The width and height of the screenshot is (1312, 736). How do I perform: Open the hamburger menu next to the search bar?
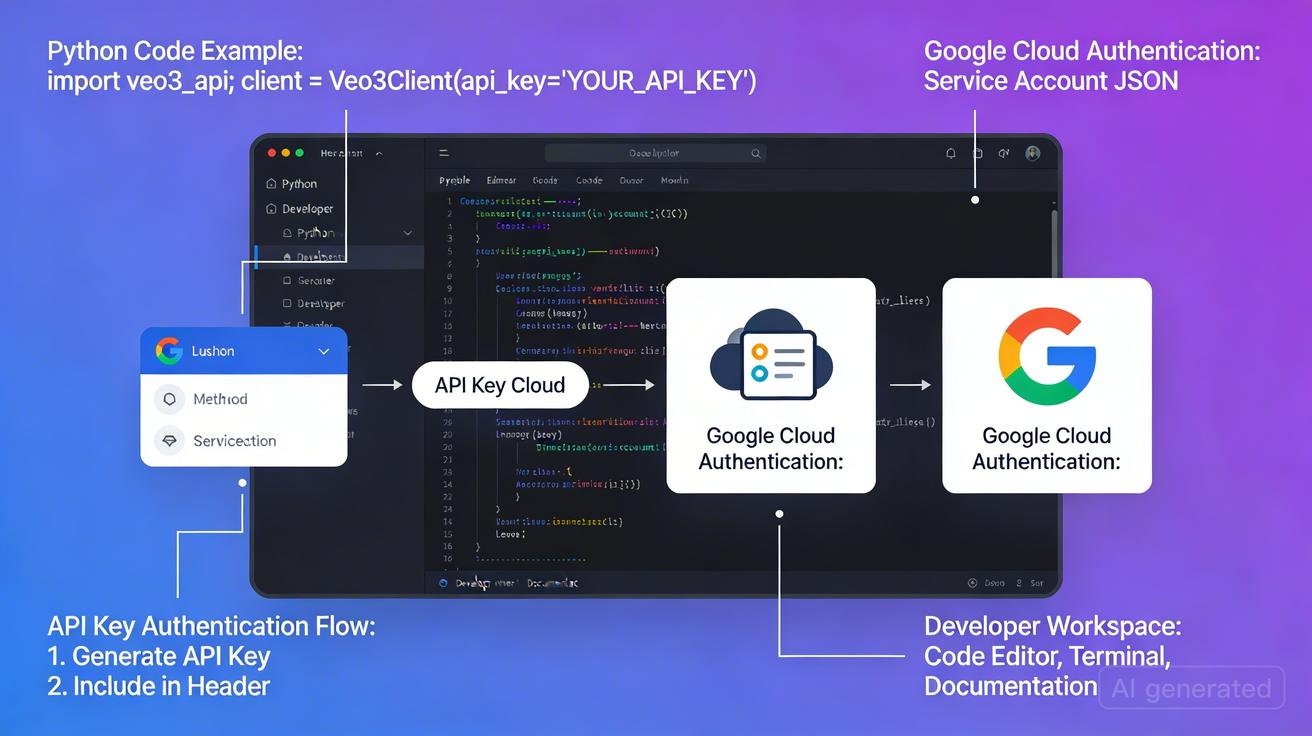443,153
